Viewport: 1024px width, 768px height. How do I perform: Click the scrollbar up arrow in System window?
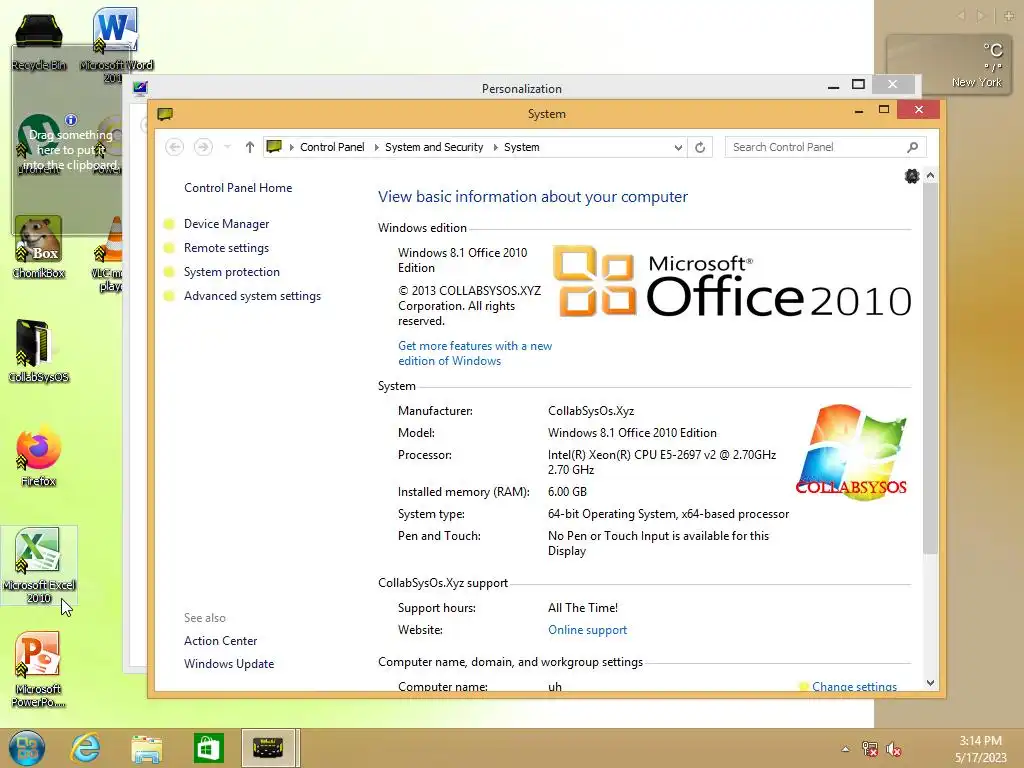coord(931,176)
